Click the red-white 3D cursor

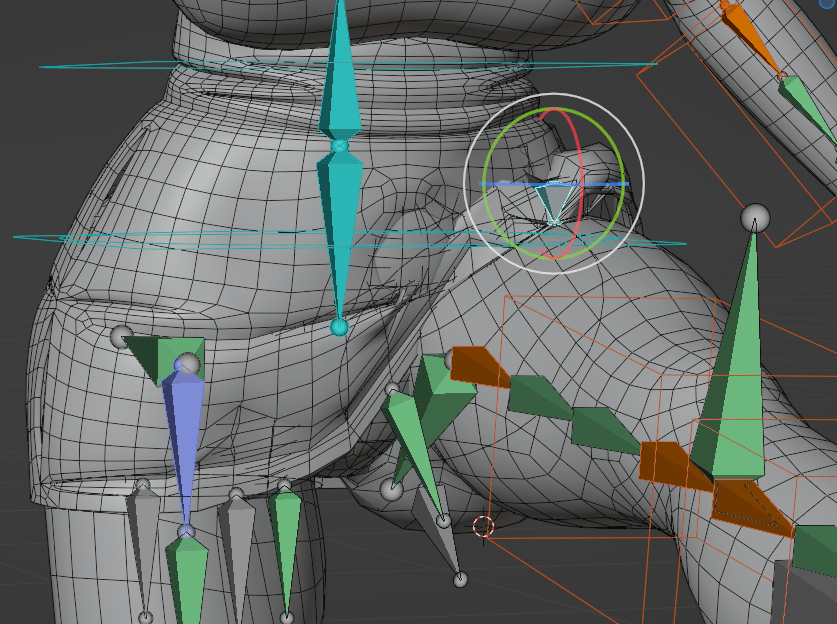(x=483, y=526)
